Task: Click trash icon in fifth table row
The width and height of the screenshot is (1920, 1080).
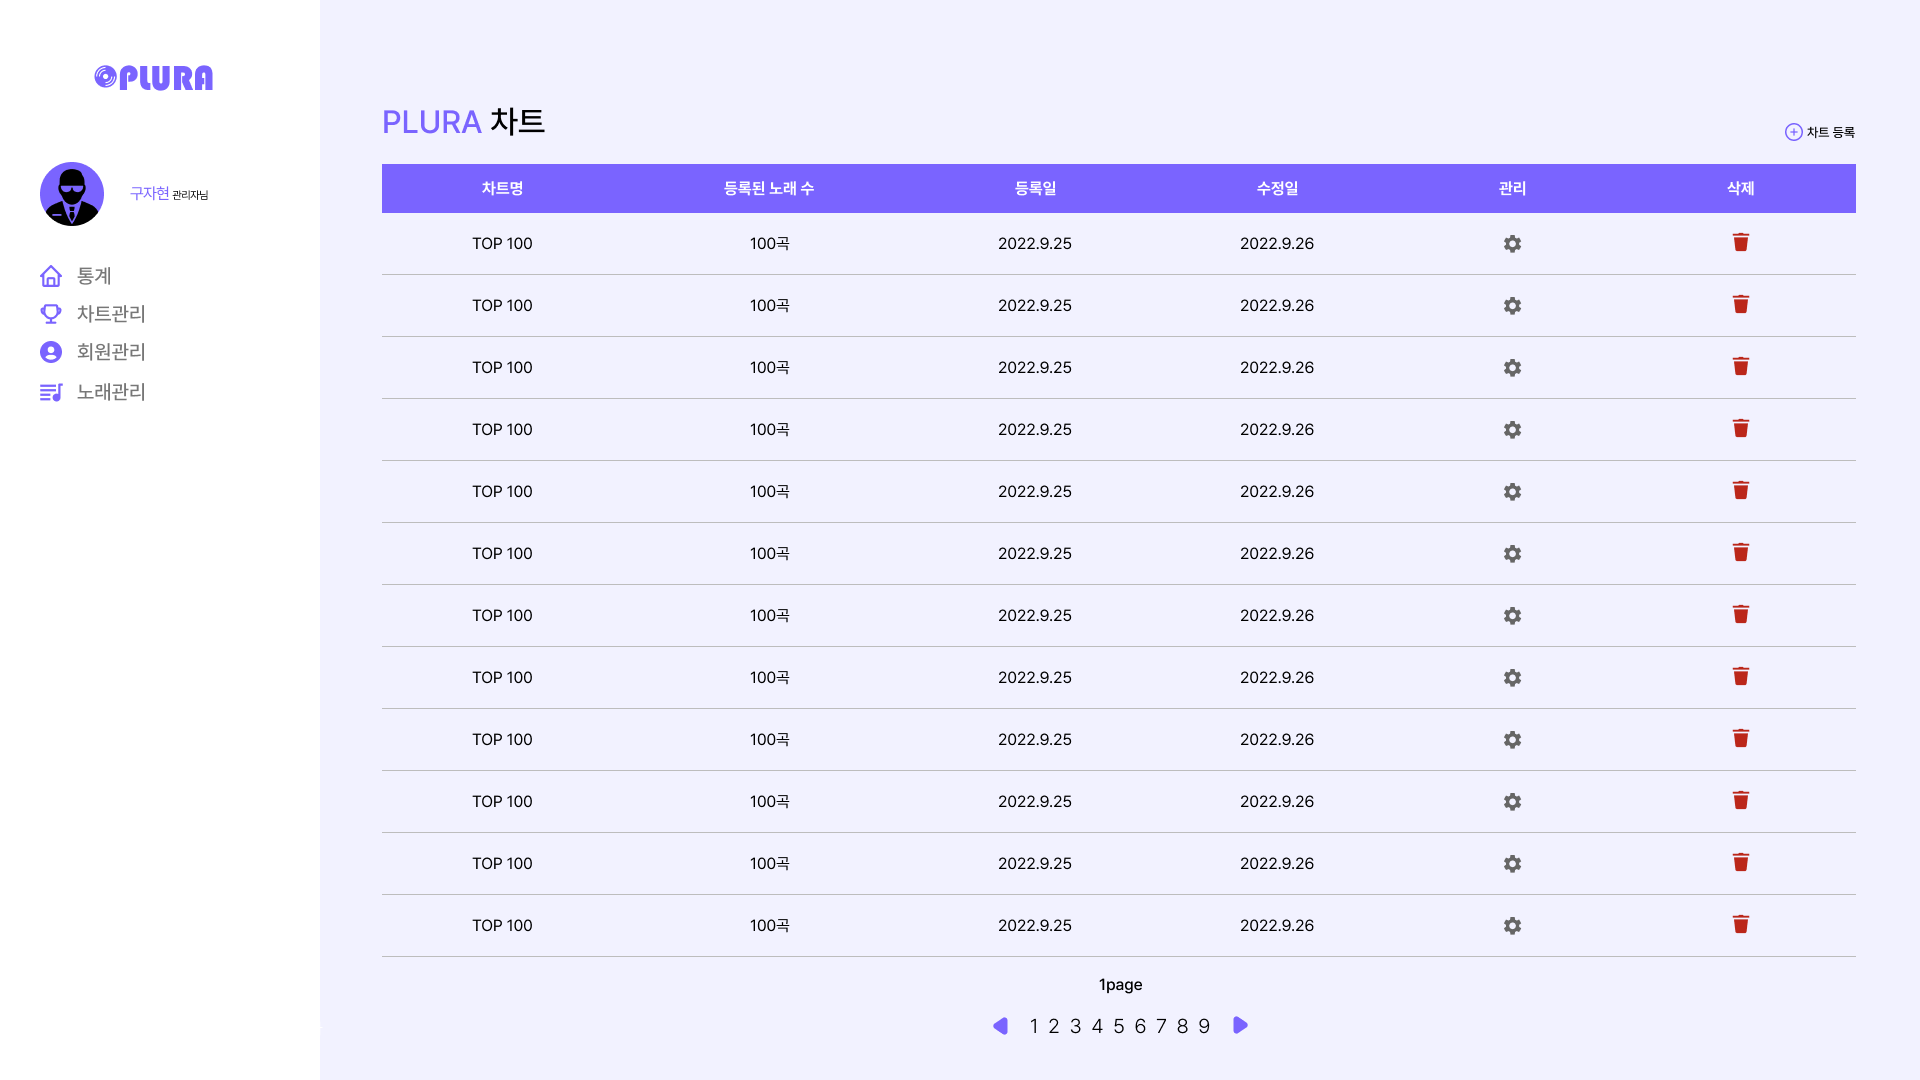Action: (x=1740, y=491)
